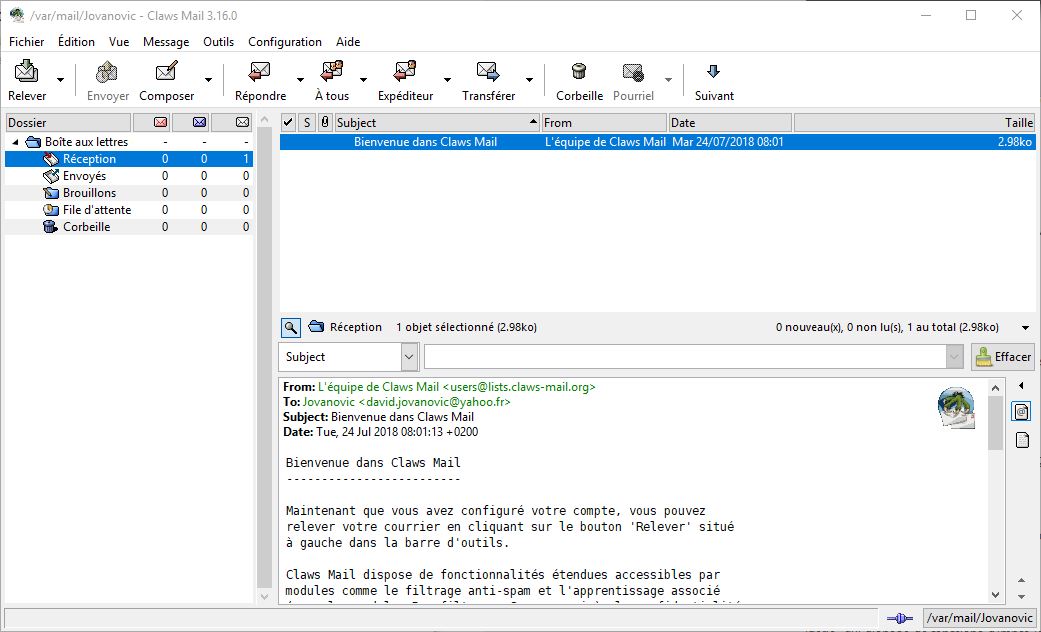Viewport: 1041px width, 632px height.
Task: Collapse the message side panel arrow
Action: 1021,386
